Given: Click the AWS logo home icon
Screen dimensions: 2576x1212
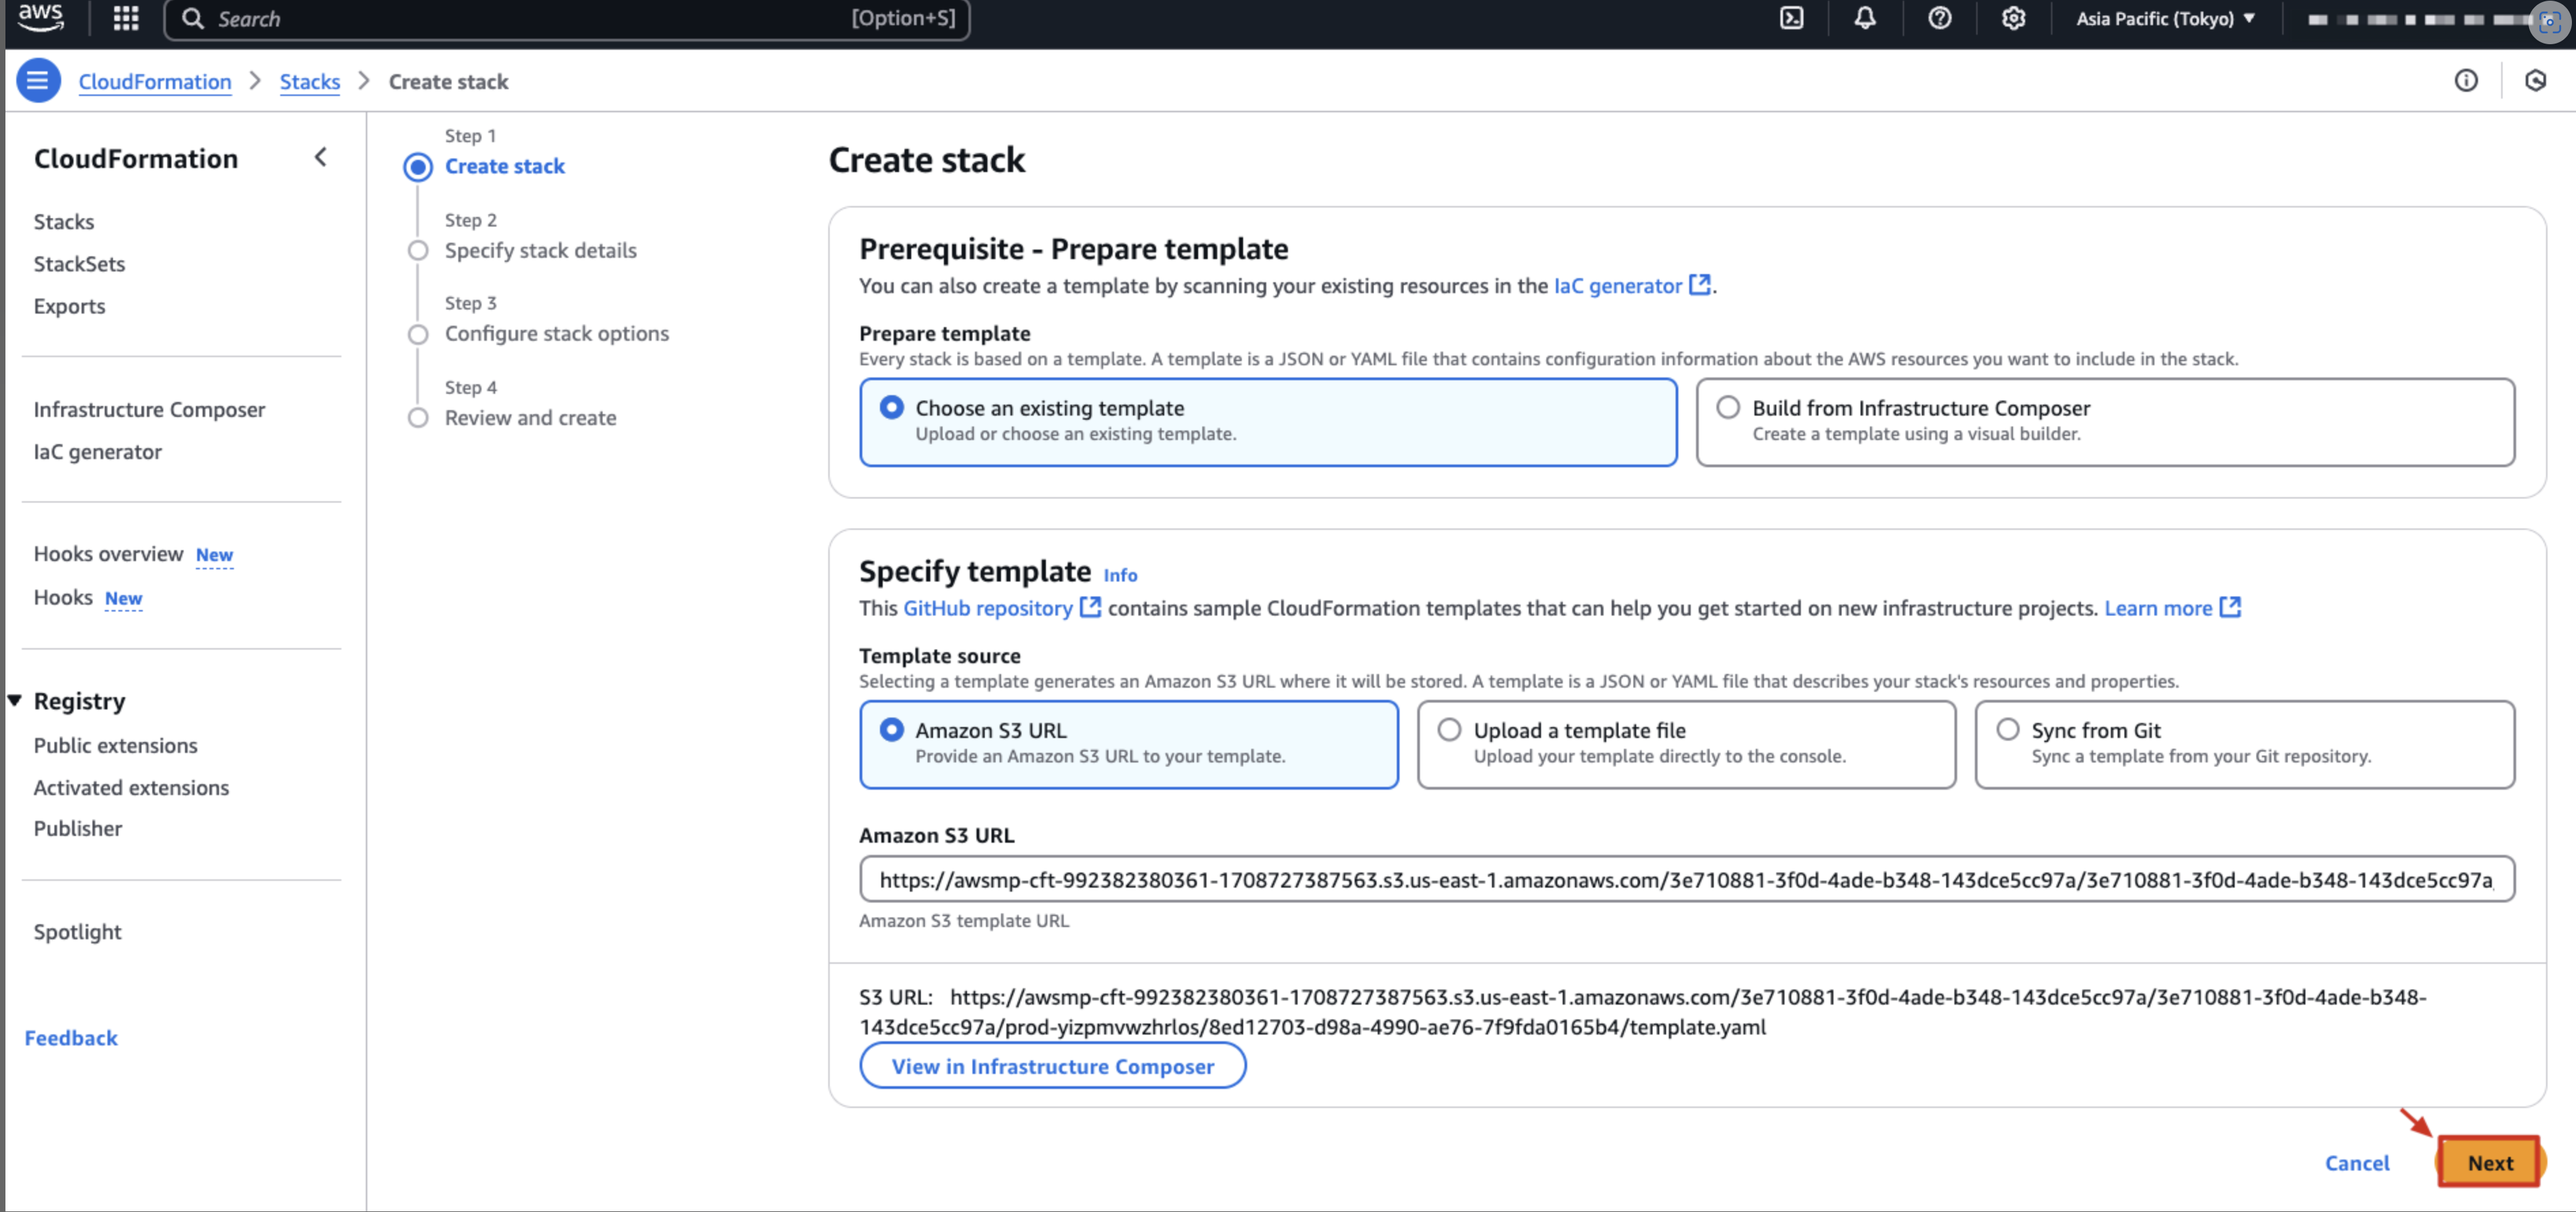Looking at the screenshot, I should click(40, 18).
